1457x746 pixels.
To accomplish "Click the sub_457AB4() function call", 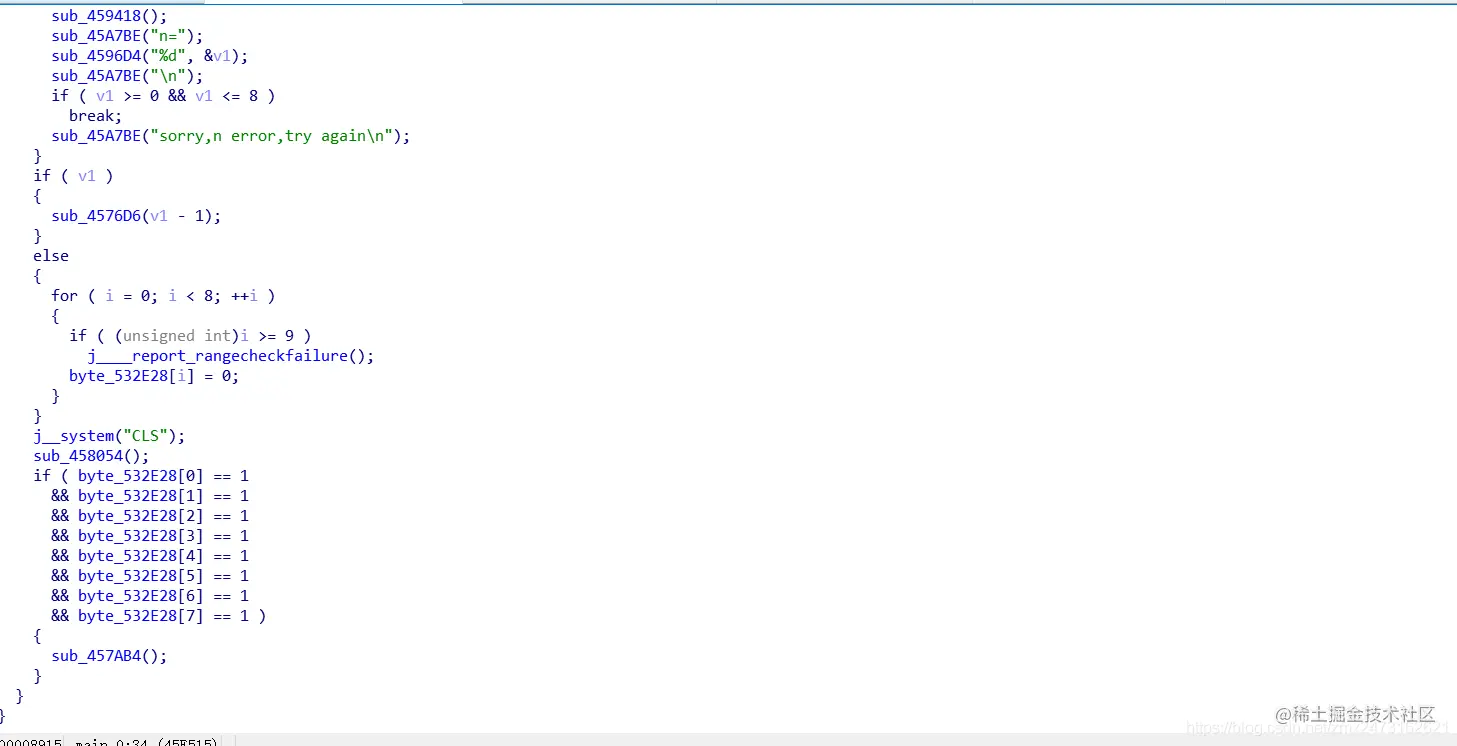I will tap(110, 656).
